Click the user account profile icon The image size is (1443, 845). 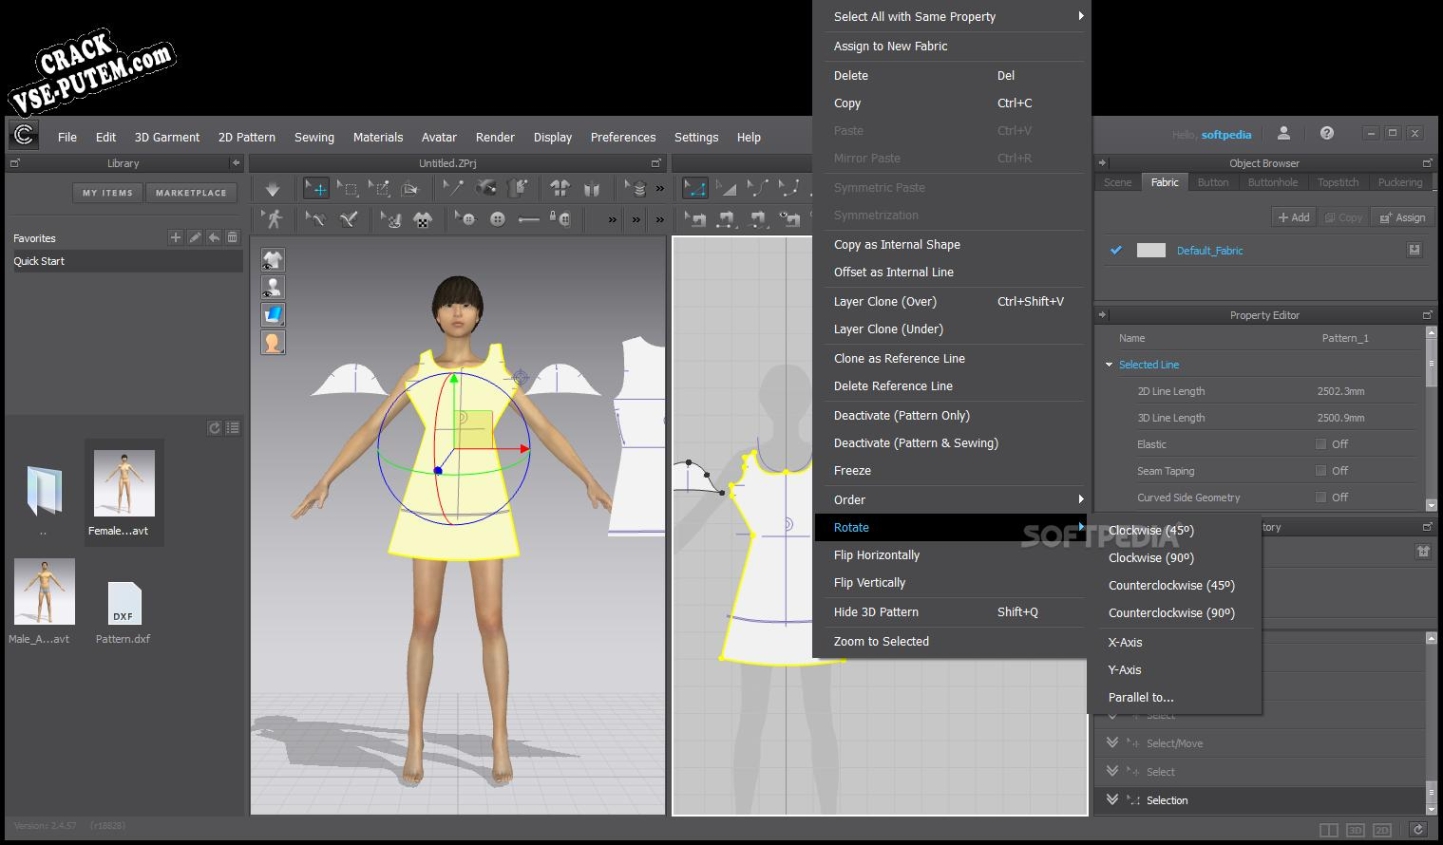pyautogui.click(x=1284, y=133)
